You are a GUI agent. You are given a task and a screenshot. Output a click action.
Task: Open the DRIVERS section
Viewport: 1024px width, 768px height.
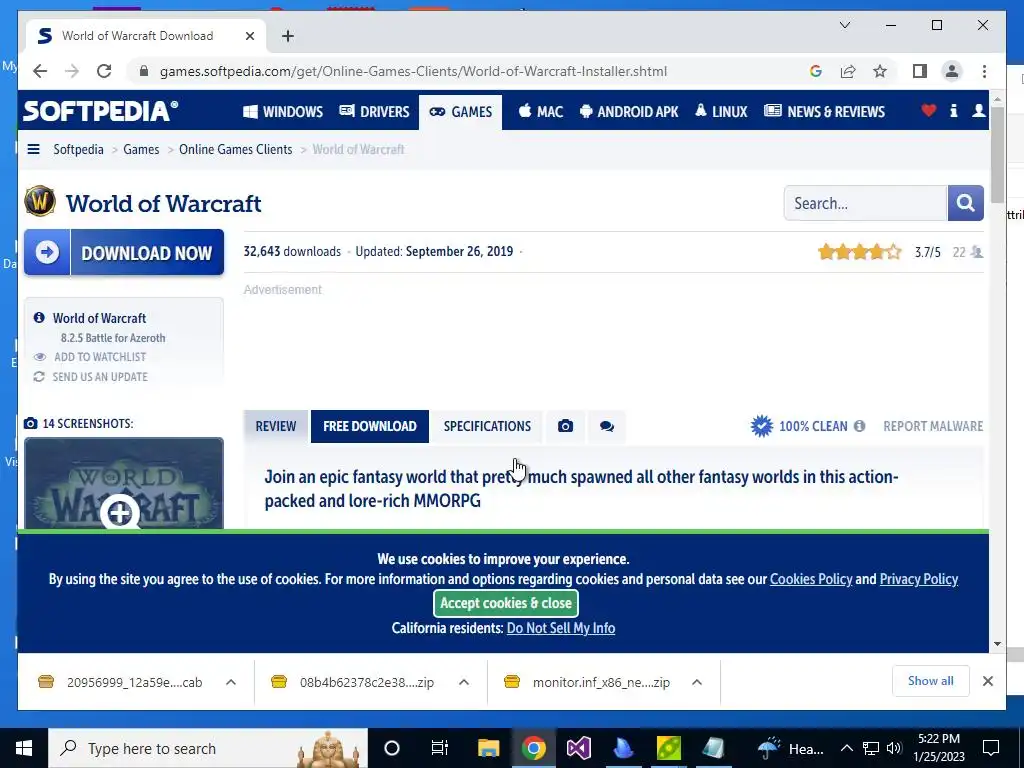374,112
